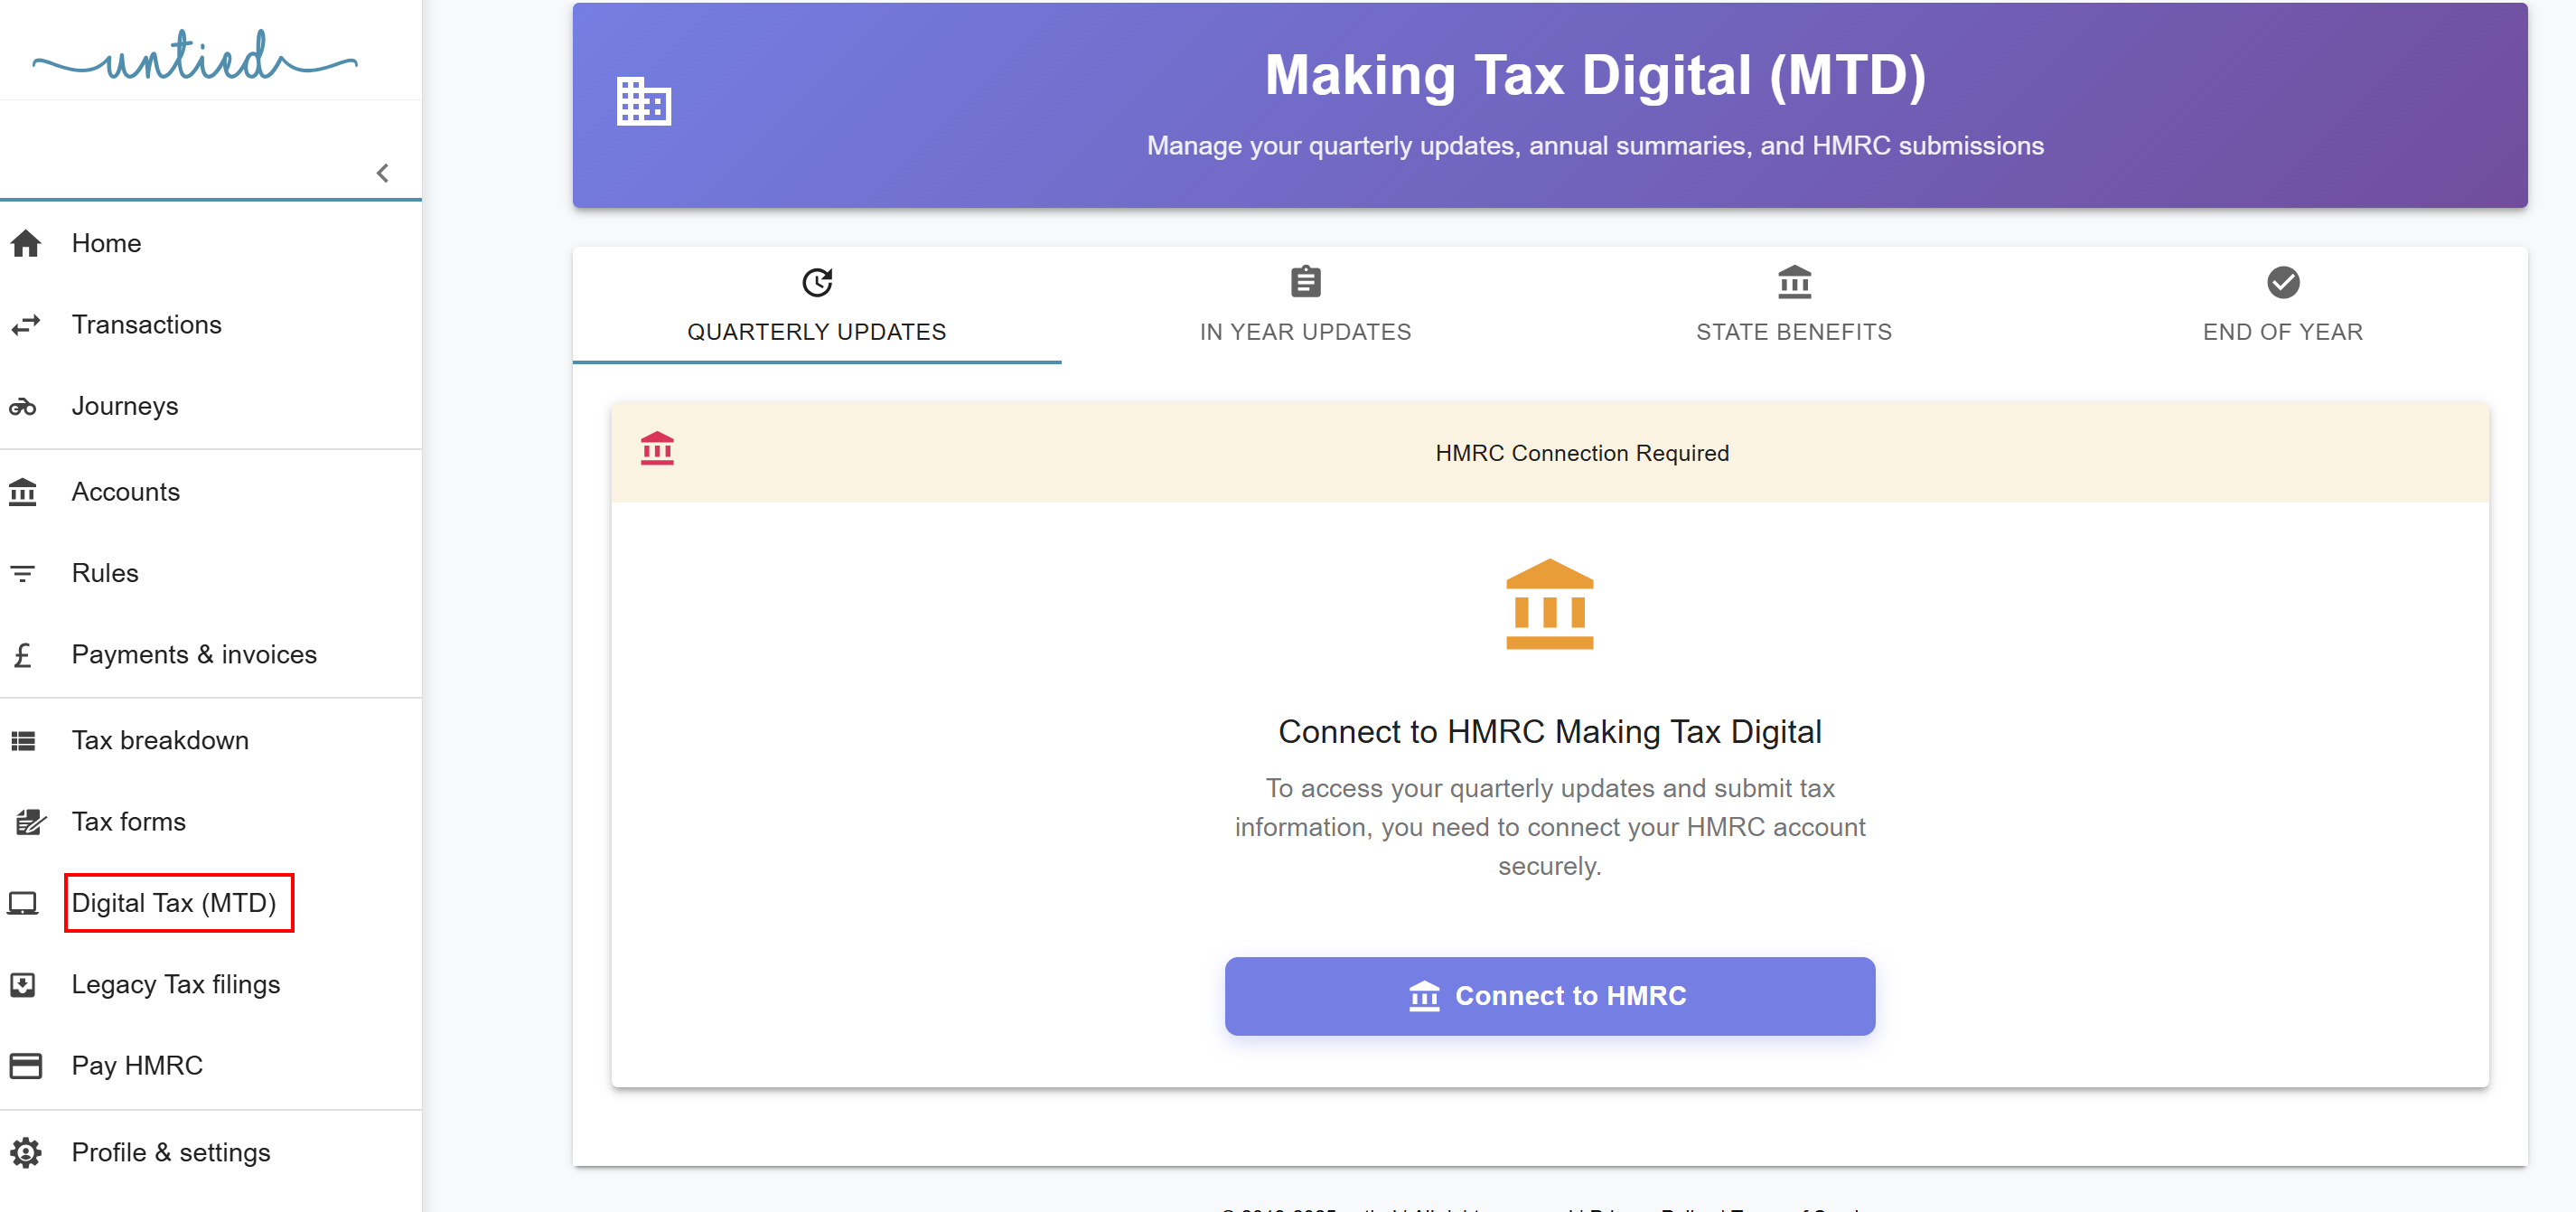This screenshot has height=1212, width=2576.
Task: Open the End of Year tab
Action: (x=2283, y=306)
